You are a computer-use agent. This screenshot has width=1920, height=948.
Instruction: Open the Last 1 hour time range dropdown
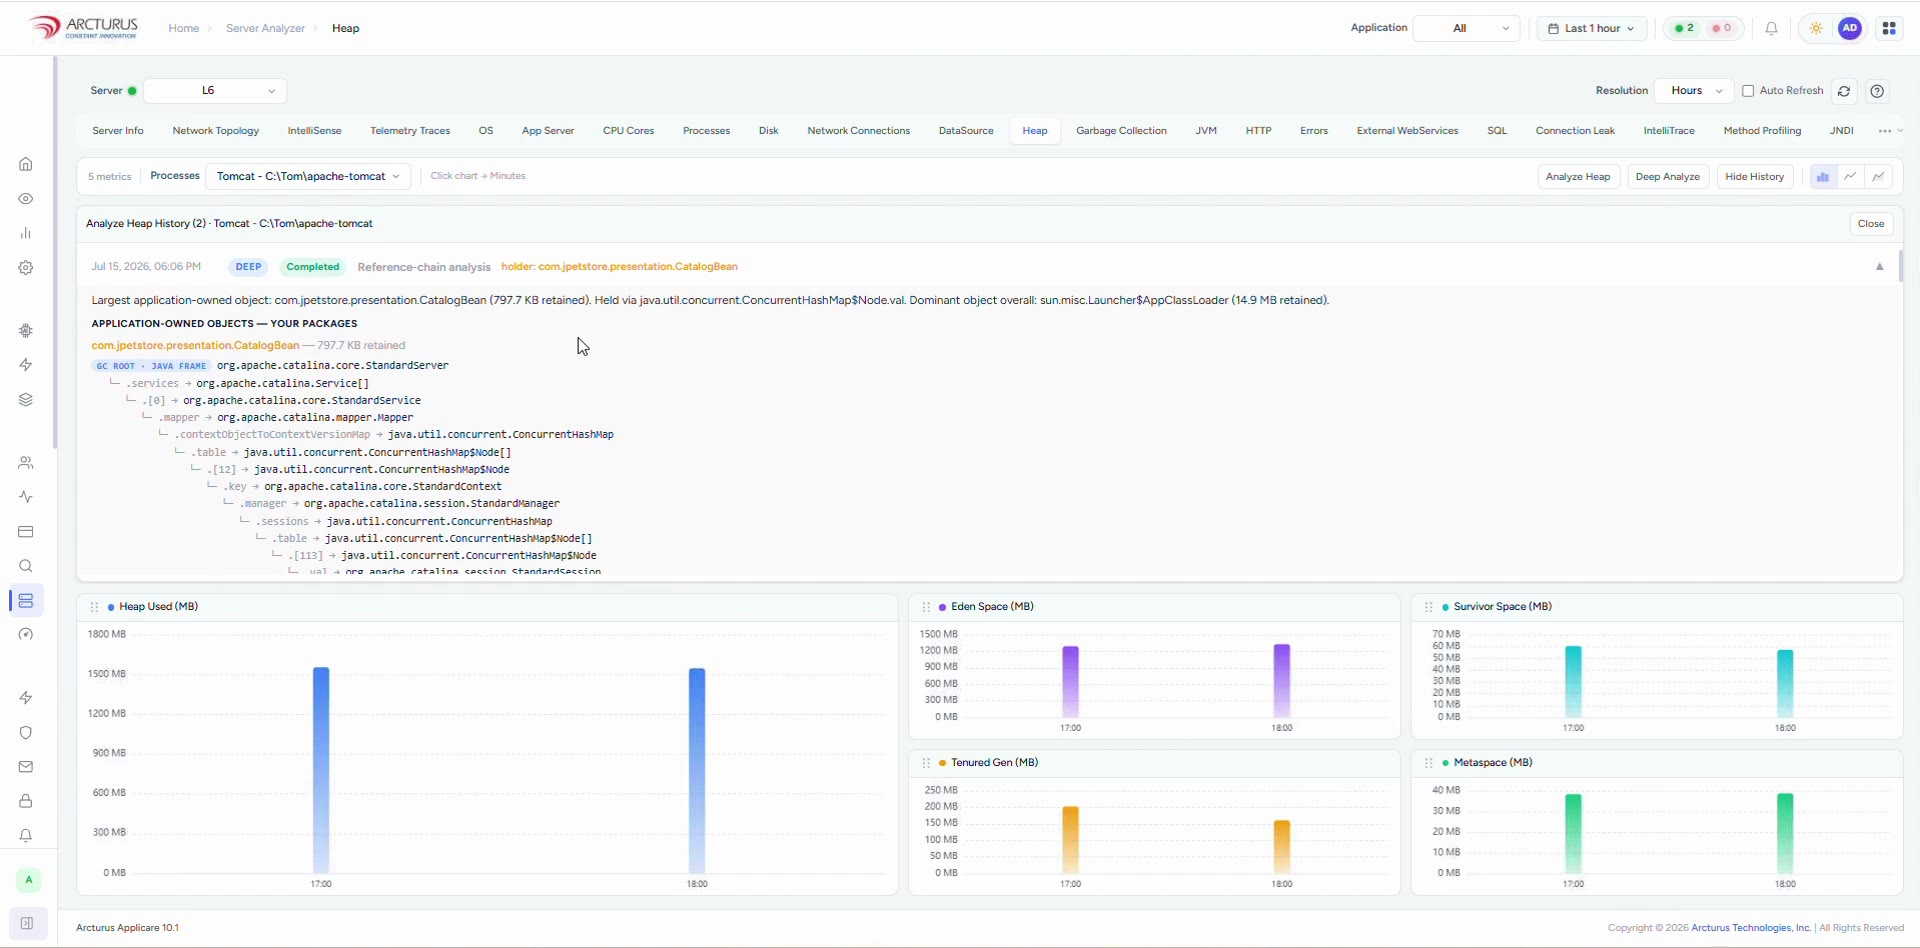(x=1591, y=28)
